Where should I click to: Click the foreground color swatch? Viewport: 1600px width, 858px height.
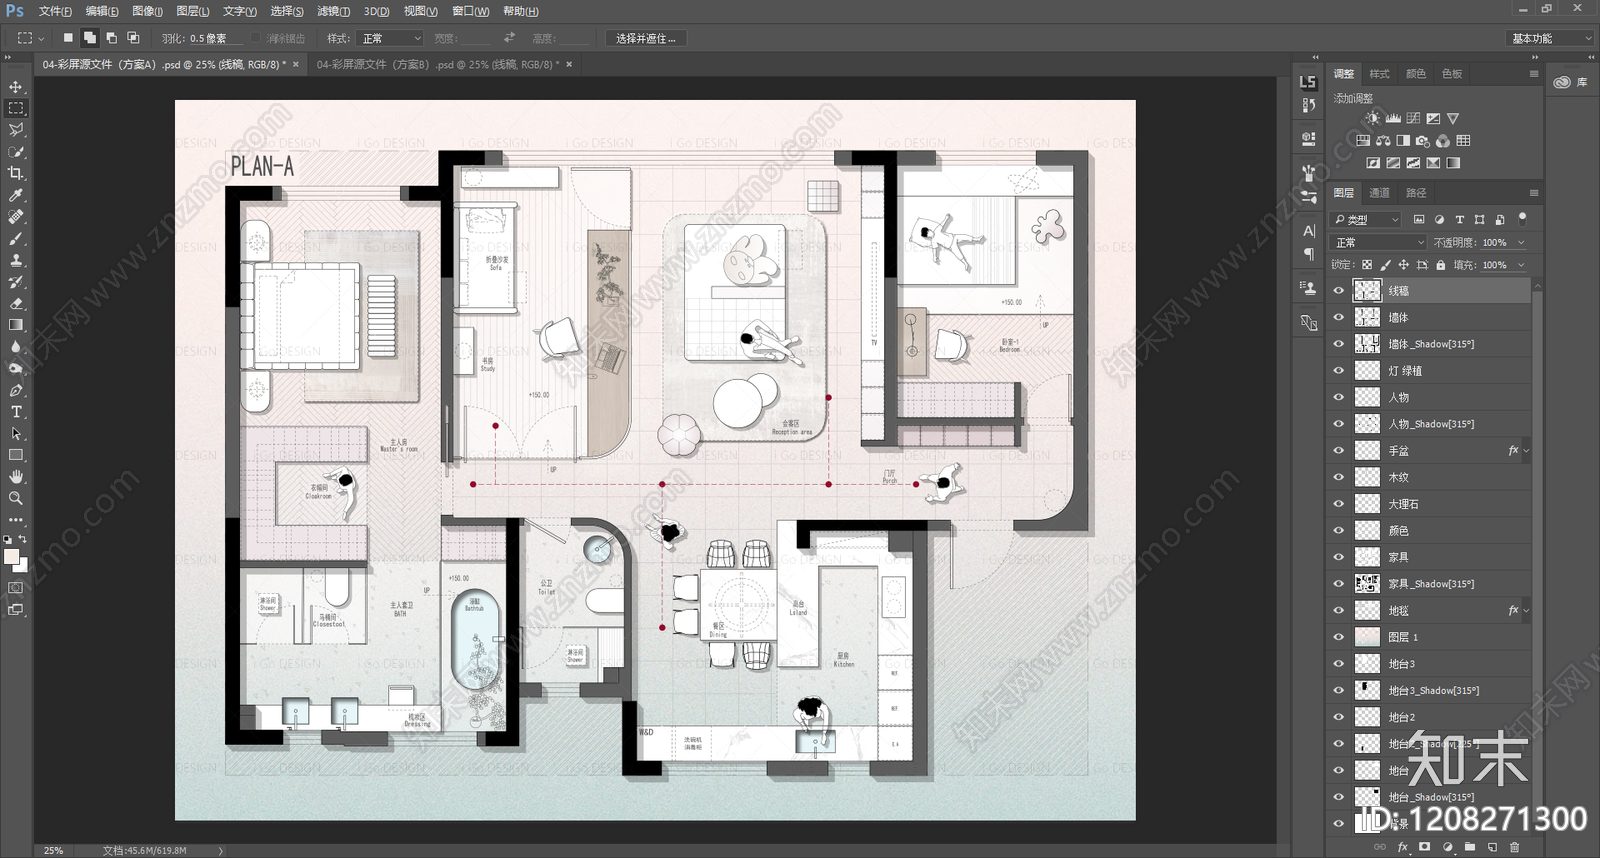(x=11, y=557)
